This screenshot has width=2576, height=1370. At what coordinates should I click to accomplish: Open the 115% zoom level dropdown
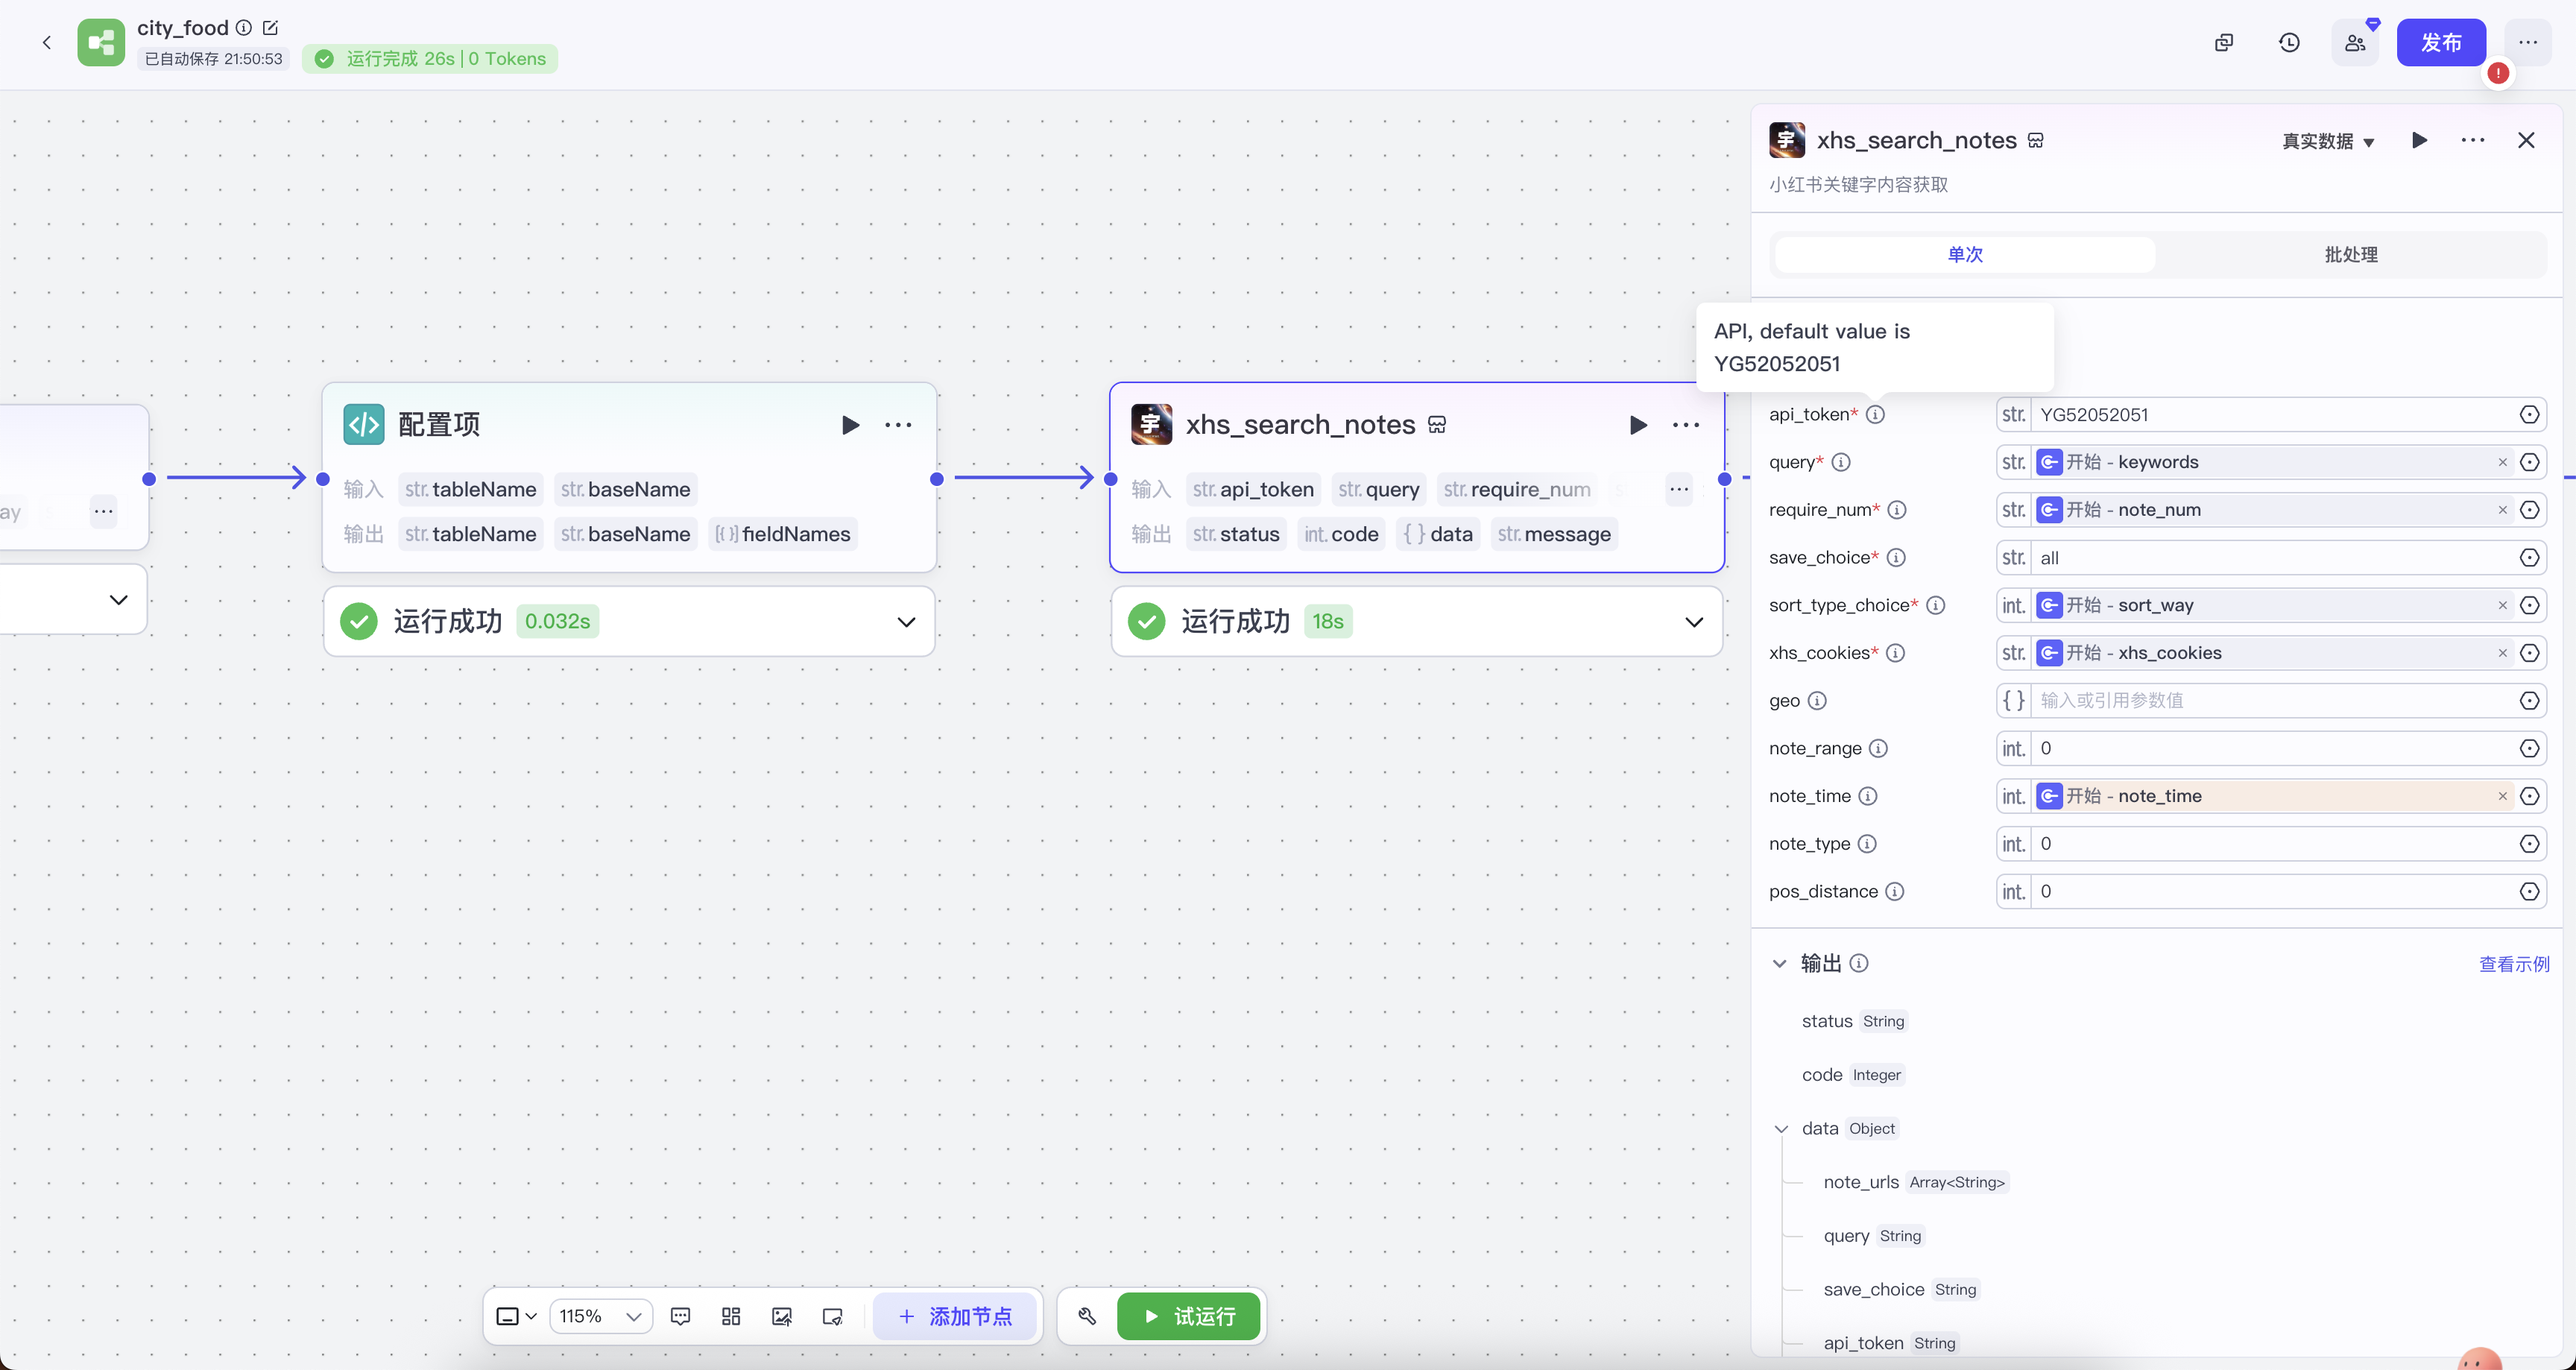click(601, 1316)
